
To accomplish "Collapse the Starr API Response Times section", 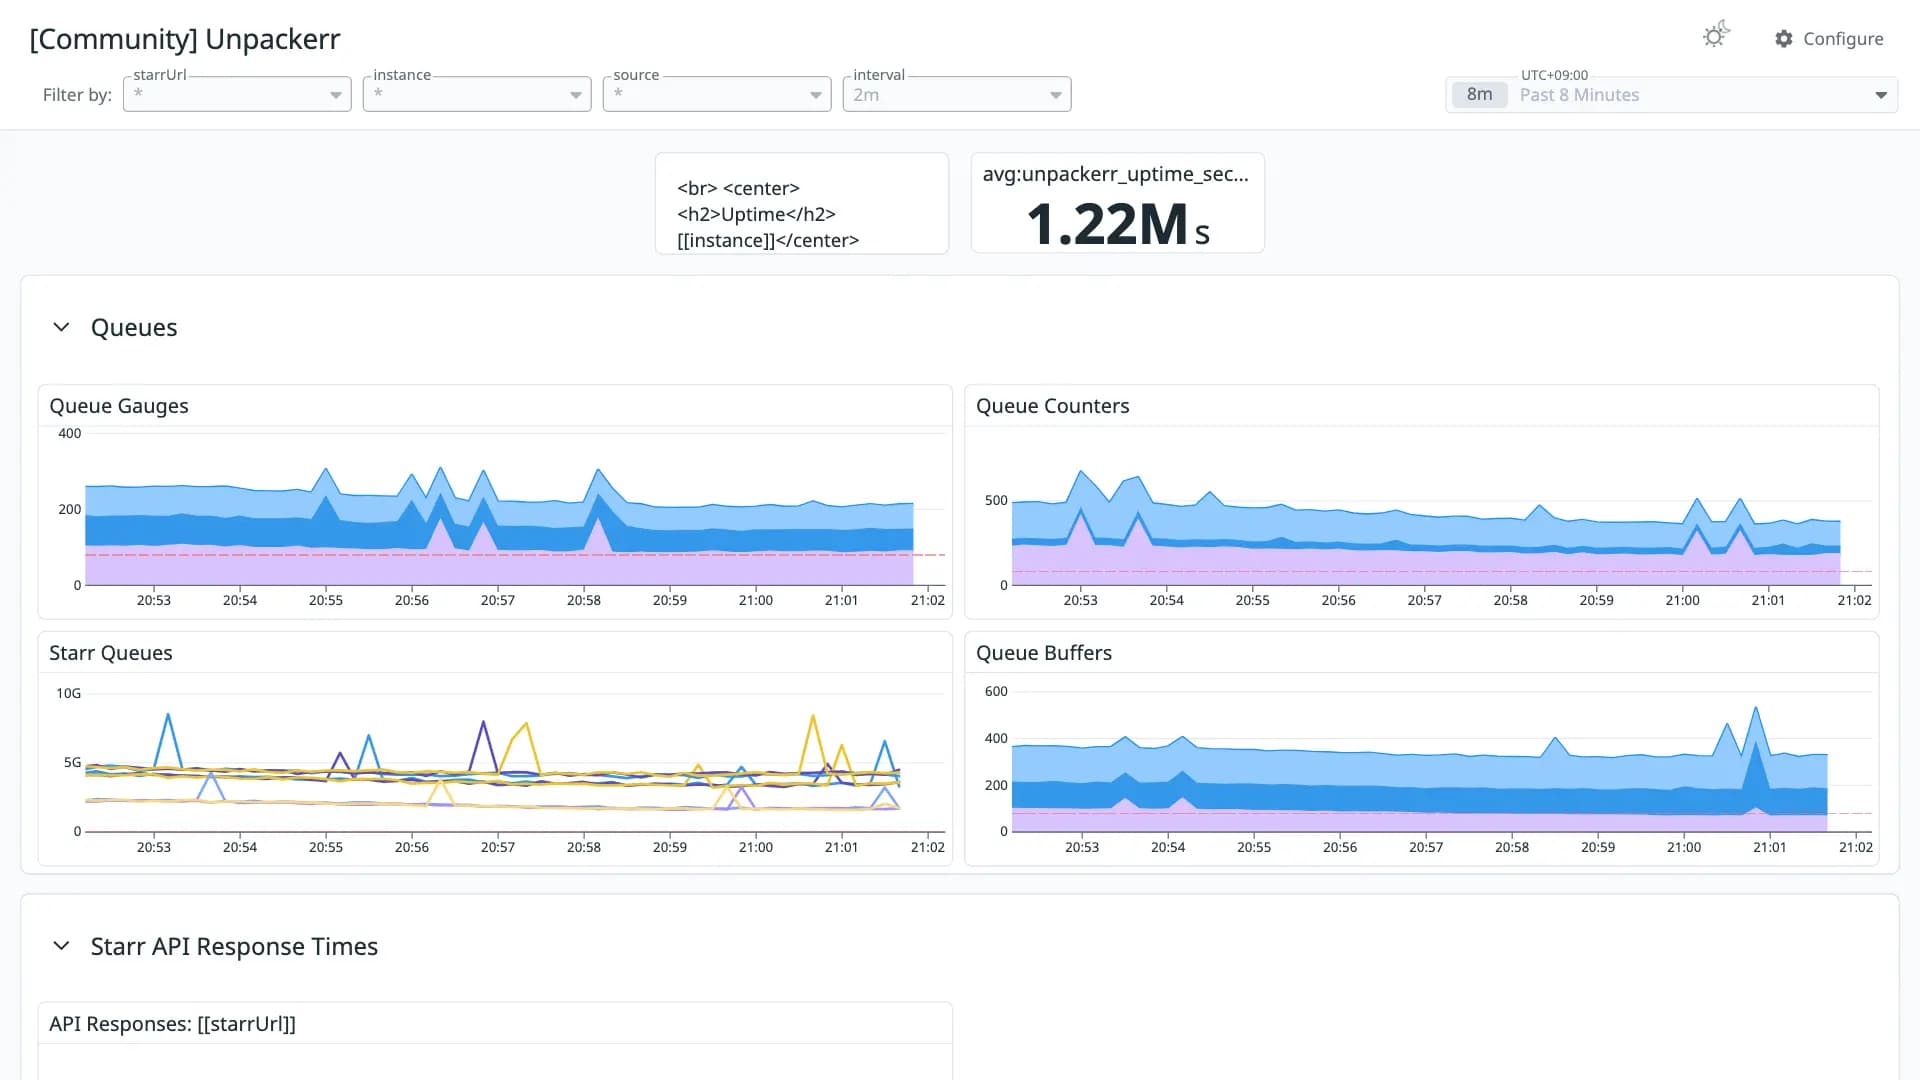I will point(61,946).
